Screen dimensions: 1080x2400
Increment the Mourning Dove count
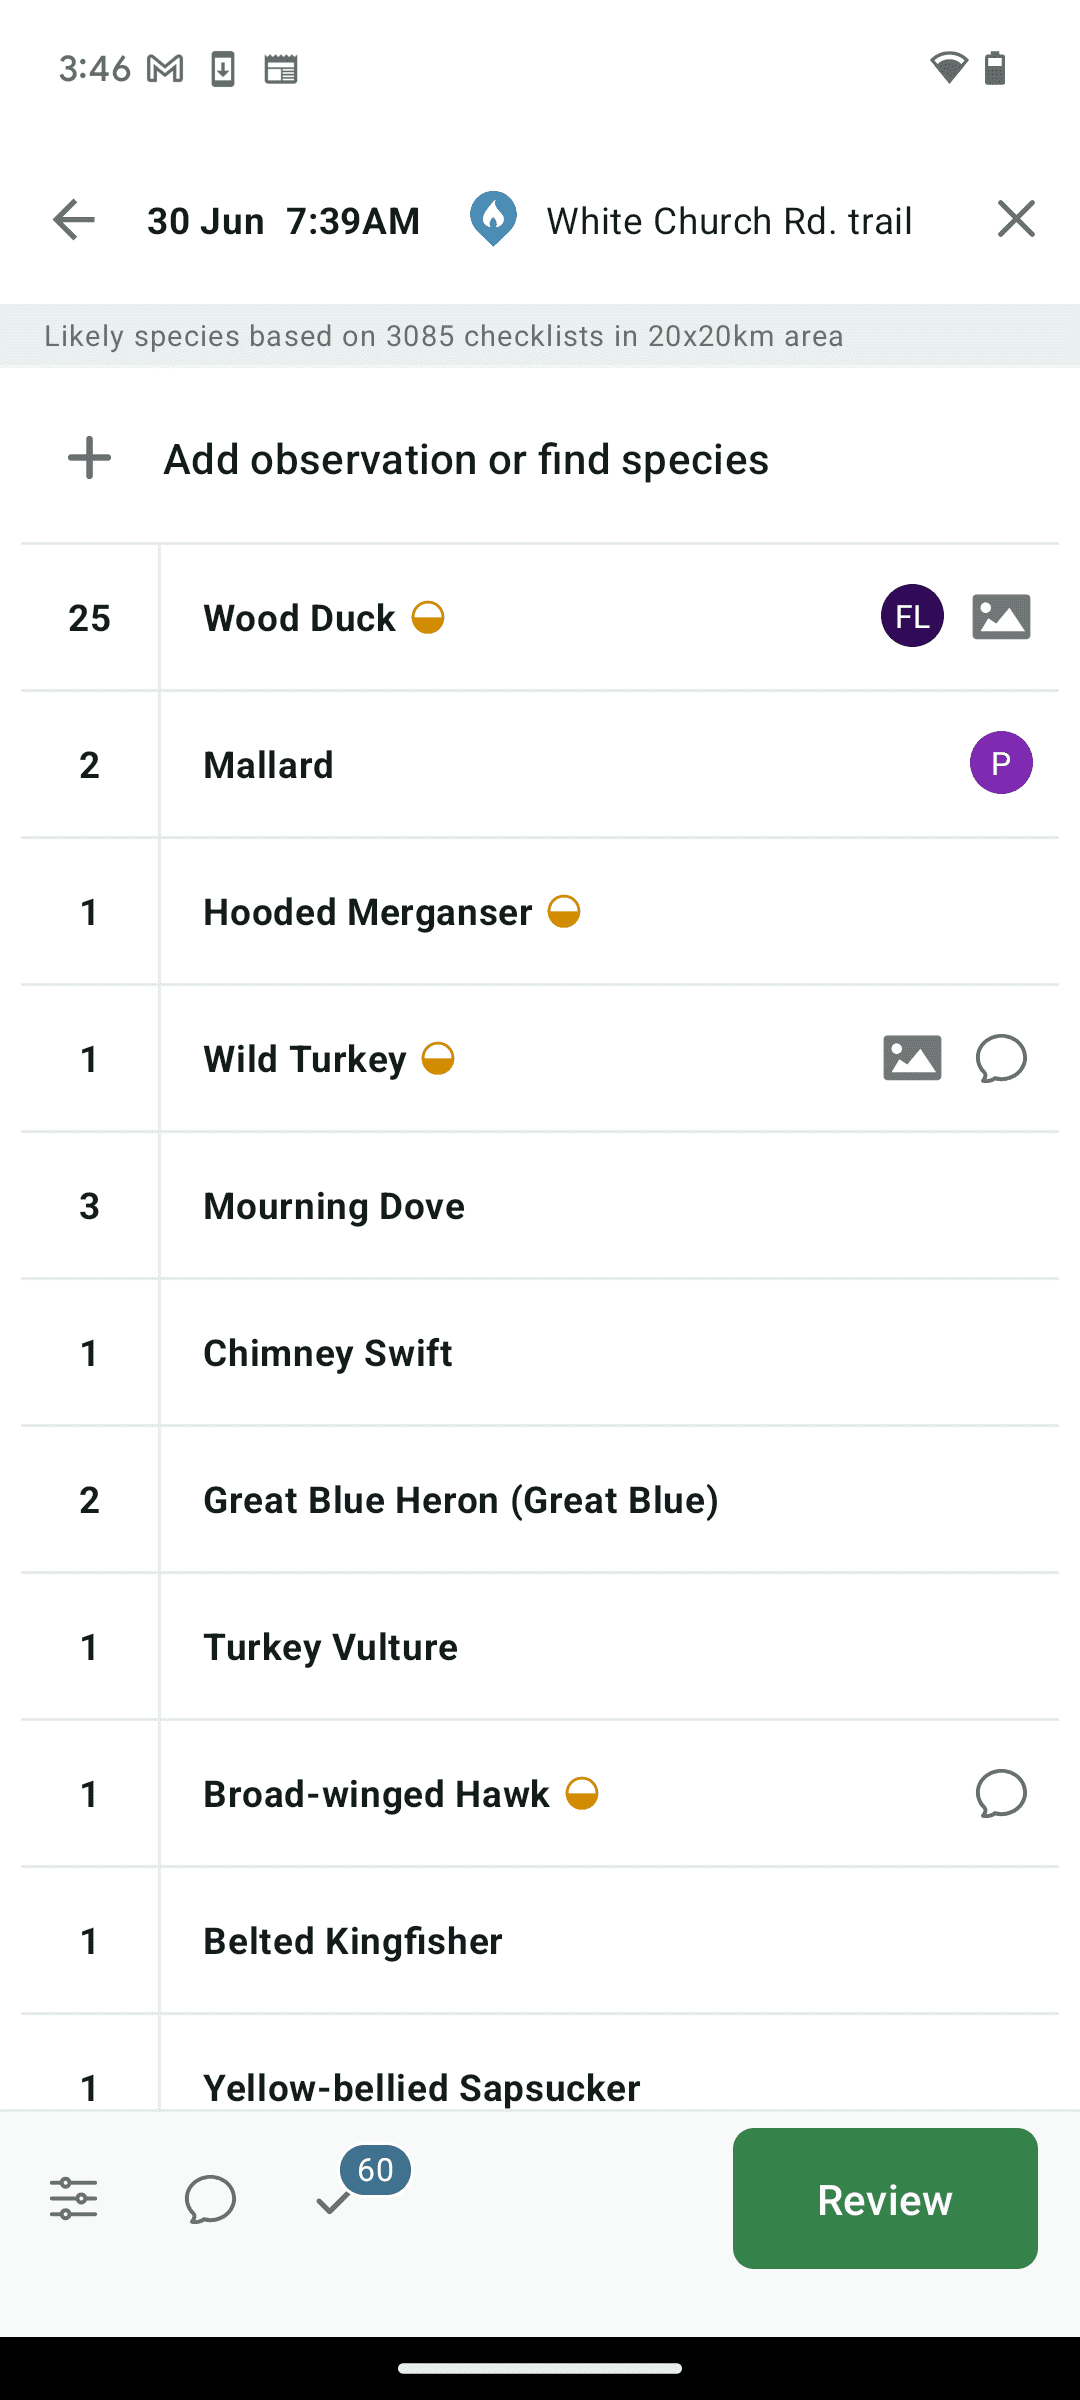pyautogui.click(x=89, y=1206)
